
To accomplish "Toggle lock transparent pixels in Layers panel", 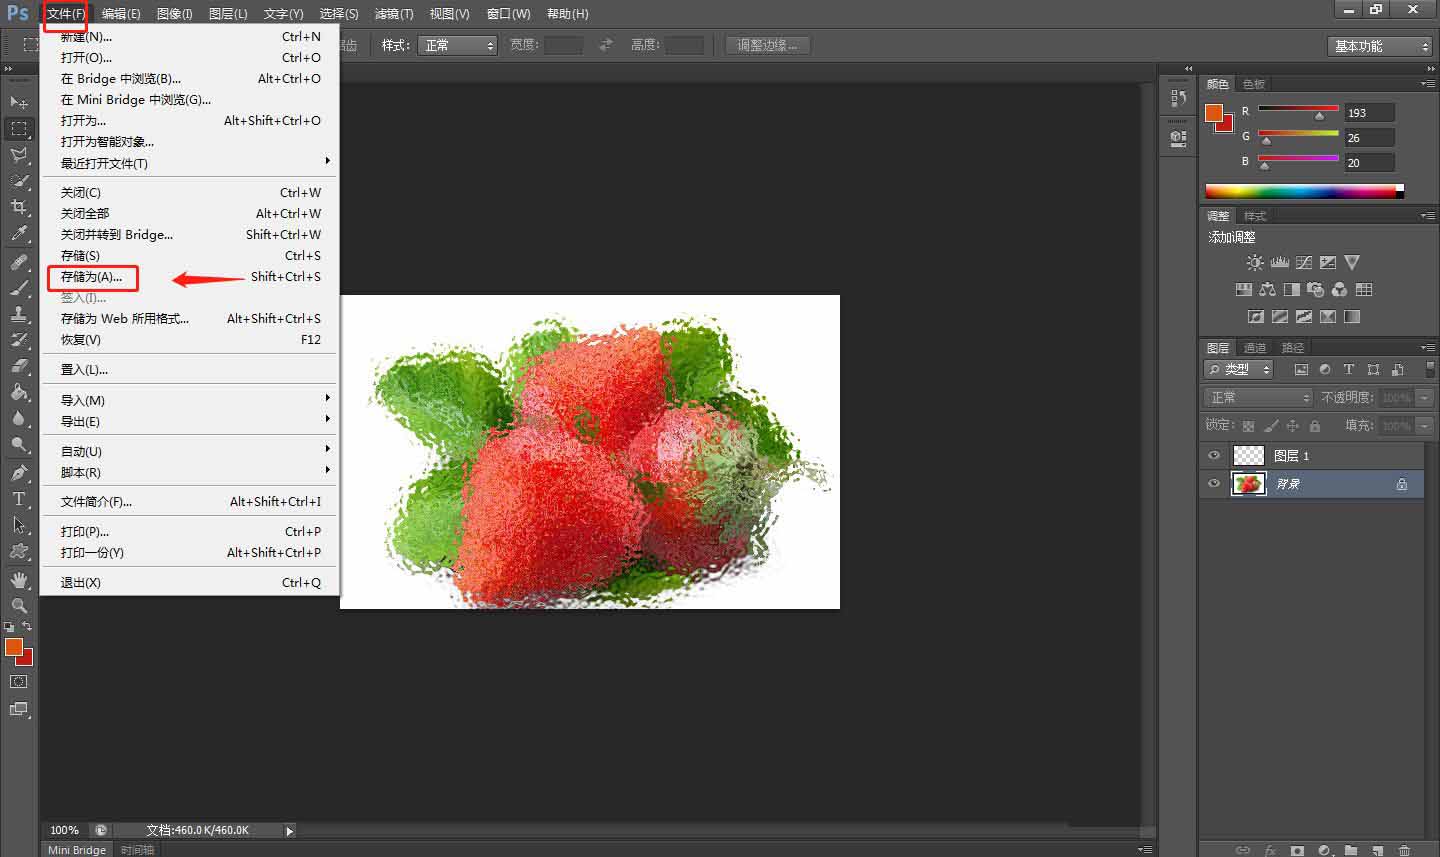I will (1248, 426).
